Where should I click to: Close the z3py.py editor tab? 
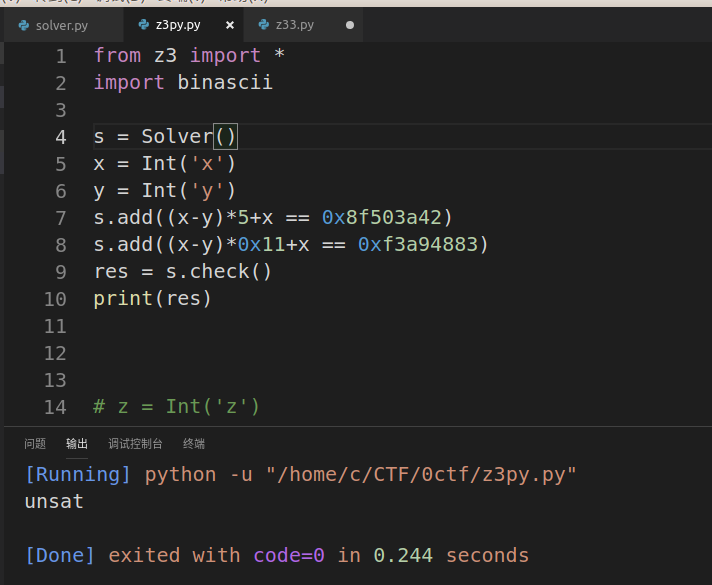[x=229, y=25]
